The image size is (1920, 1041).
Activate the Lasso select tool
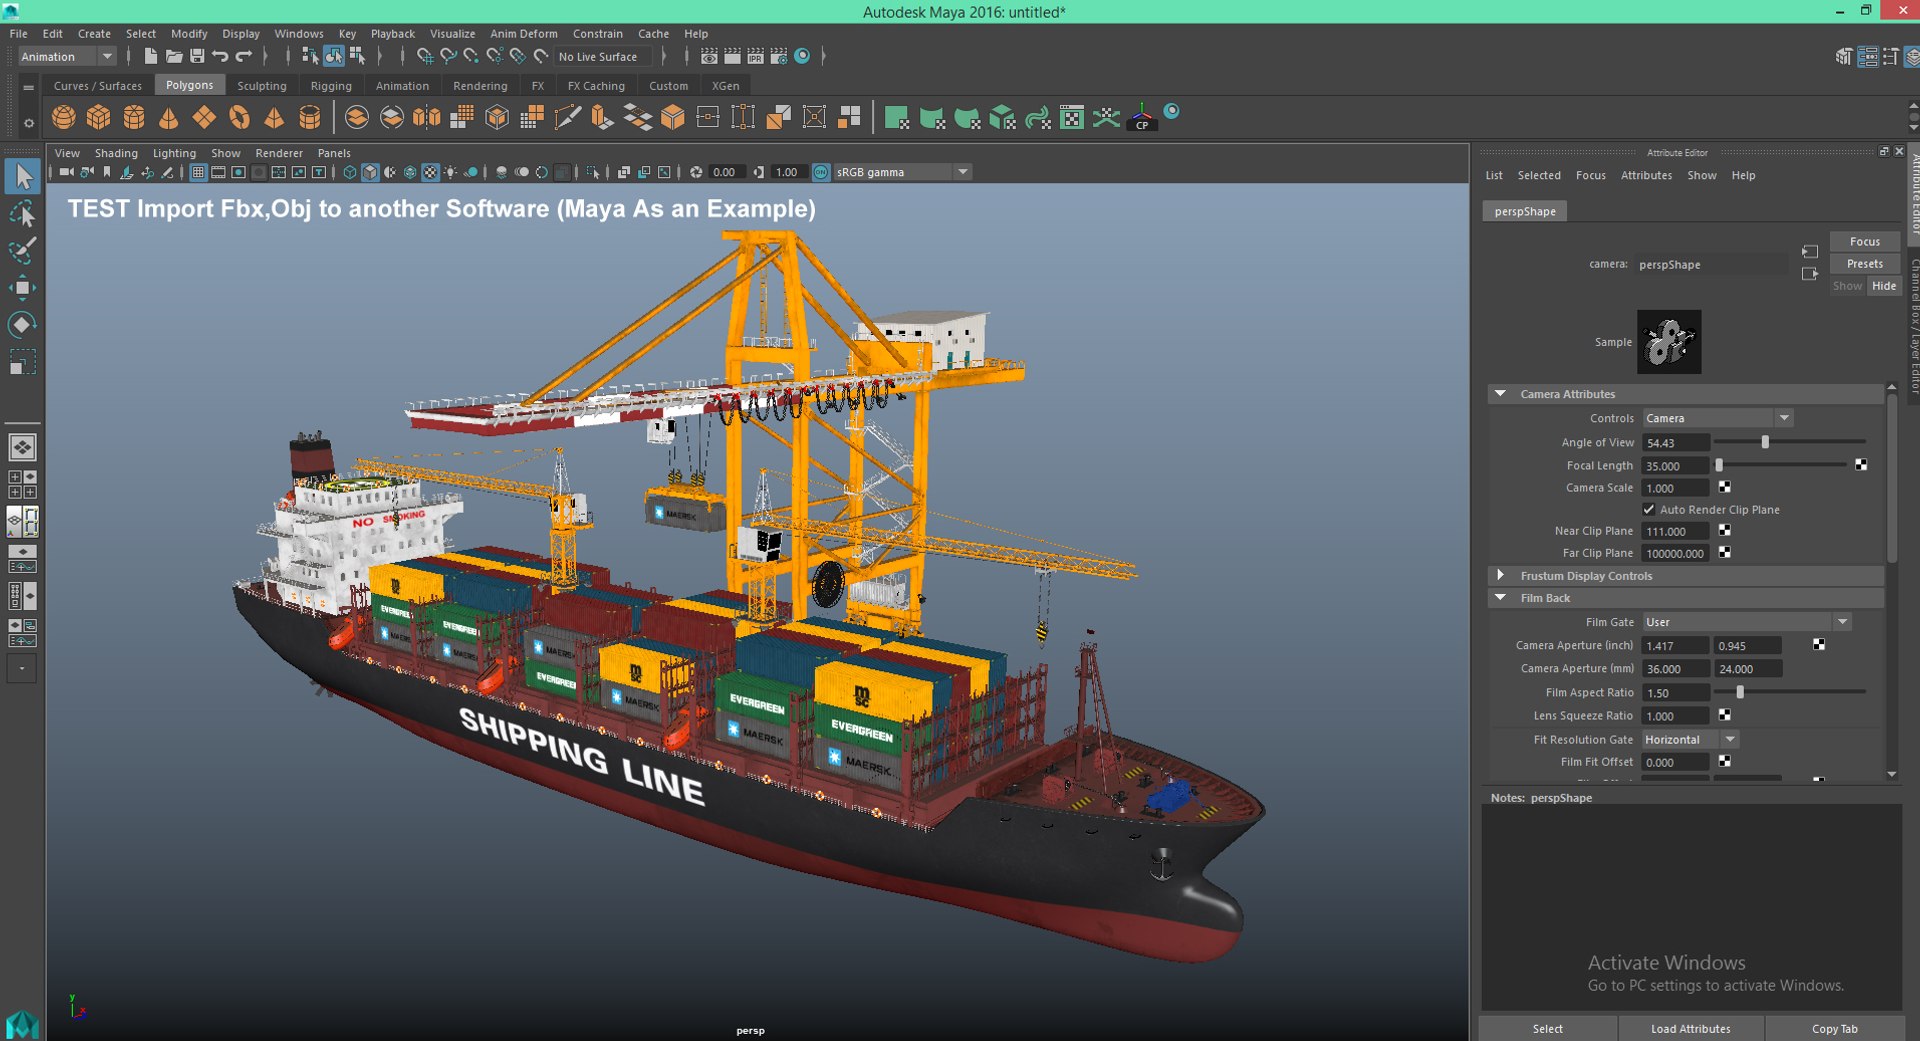[22, 214]
